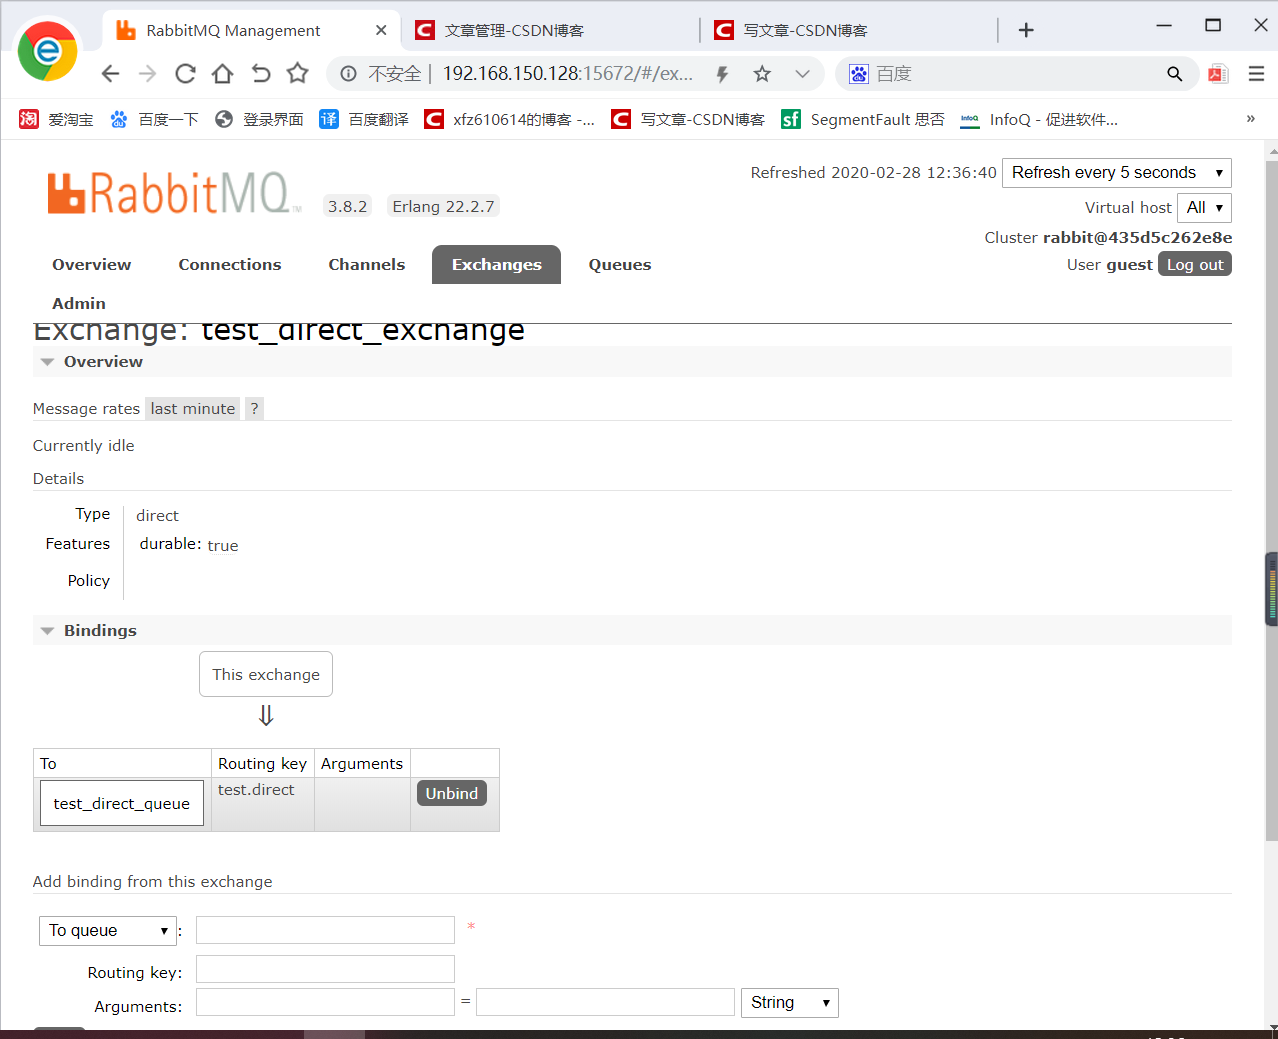Expand the address bar dropdown chevron

pyautogui.click(x=802, y=74)
